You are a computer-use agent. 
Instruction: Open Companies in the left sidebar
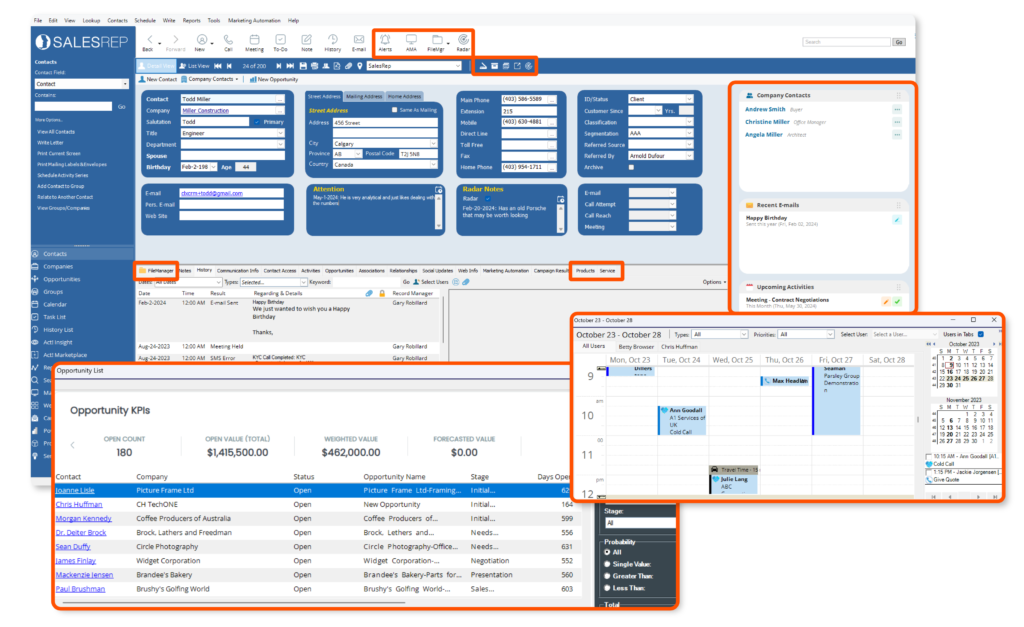pos(58,266)
